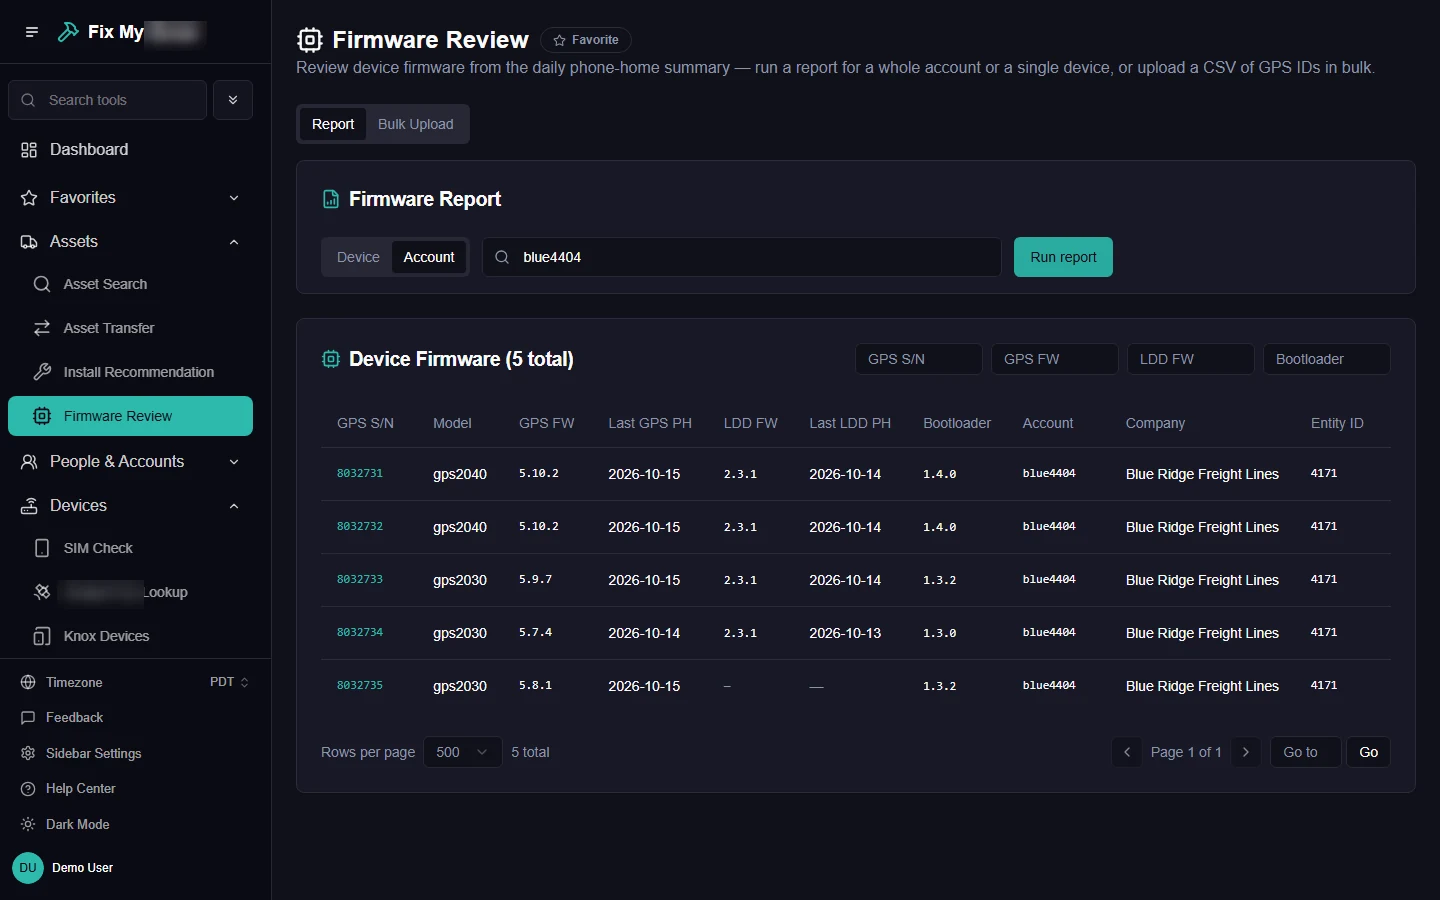Click the Fix My wrench logo
Screen dimensions: 1440x900
point(68,32)
